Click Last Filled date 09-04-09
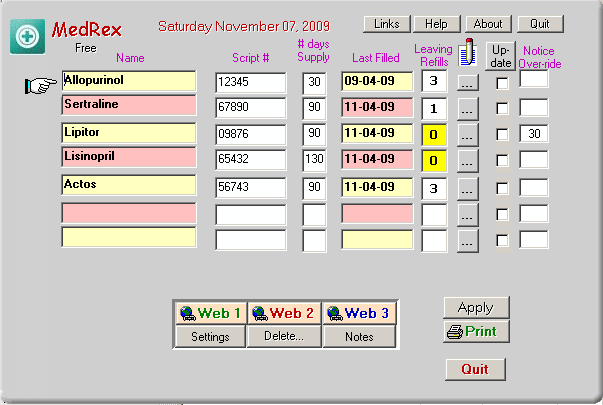The image size is (603, 405). click(x=377, y=81)
